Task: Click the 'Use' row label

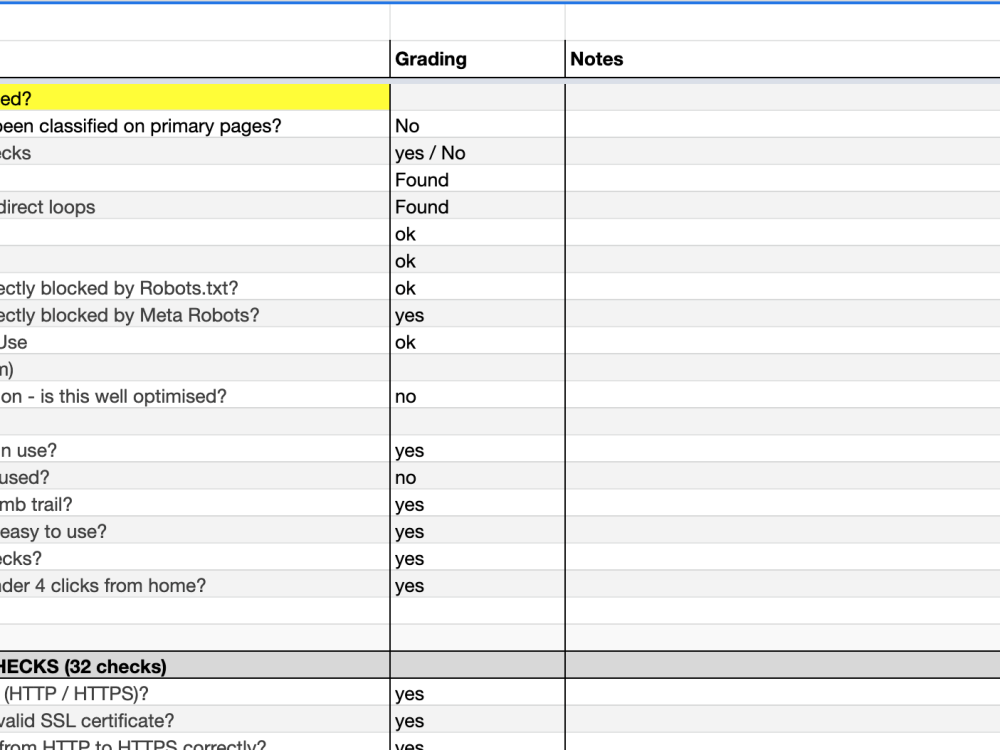Action: point(195,342)
